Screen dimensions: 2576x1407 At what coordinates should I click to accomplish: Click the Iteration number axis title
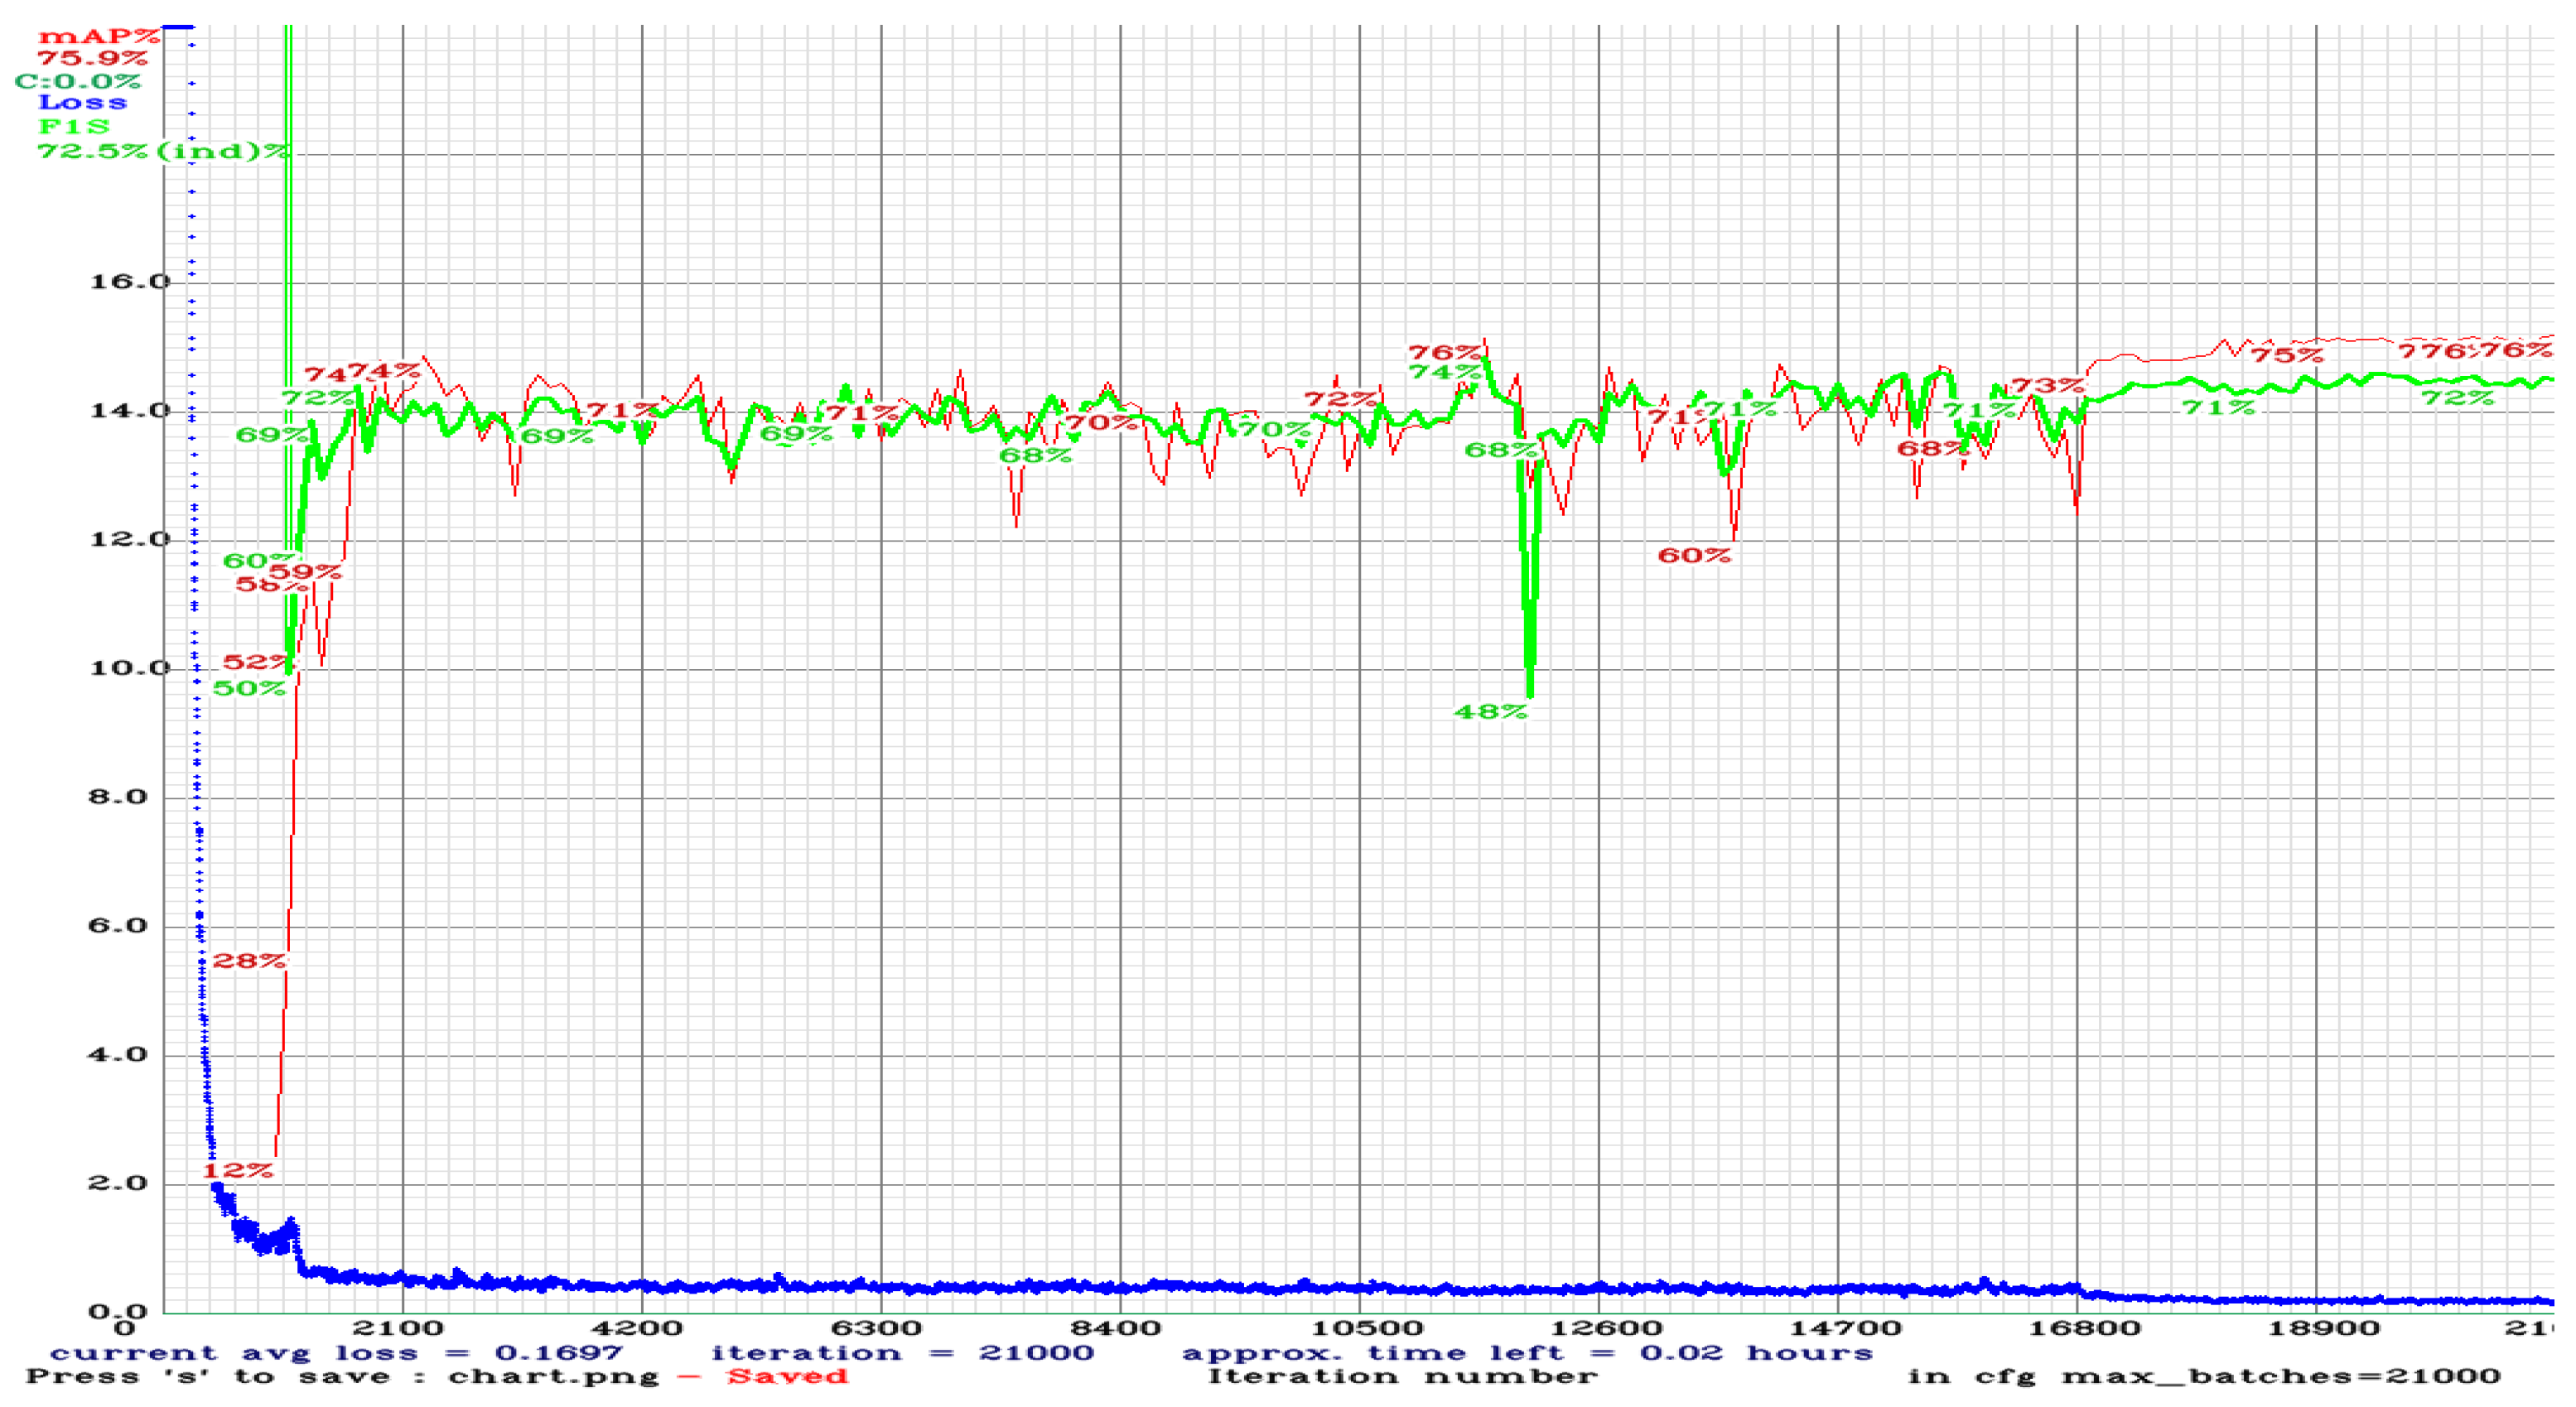pyautogui.click(x=1402, y=1376)
